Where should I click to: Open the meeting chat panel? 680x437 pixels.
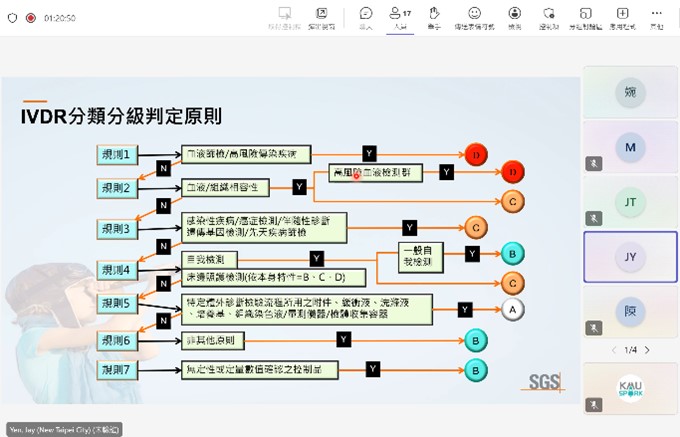pyautogui.click(x=366, y=16)
